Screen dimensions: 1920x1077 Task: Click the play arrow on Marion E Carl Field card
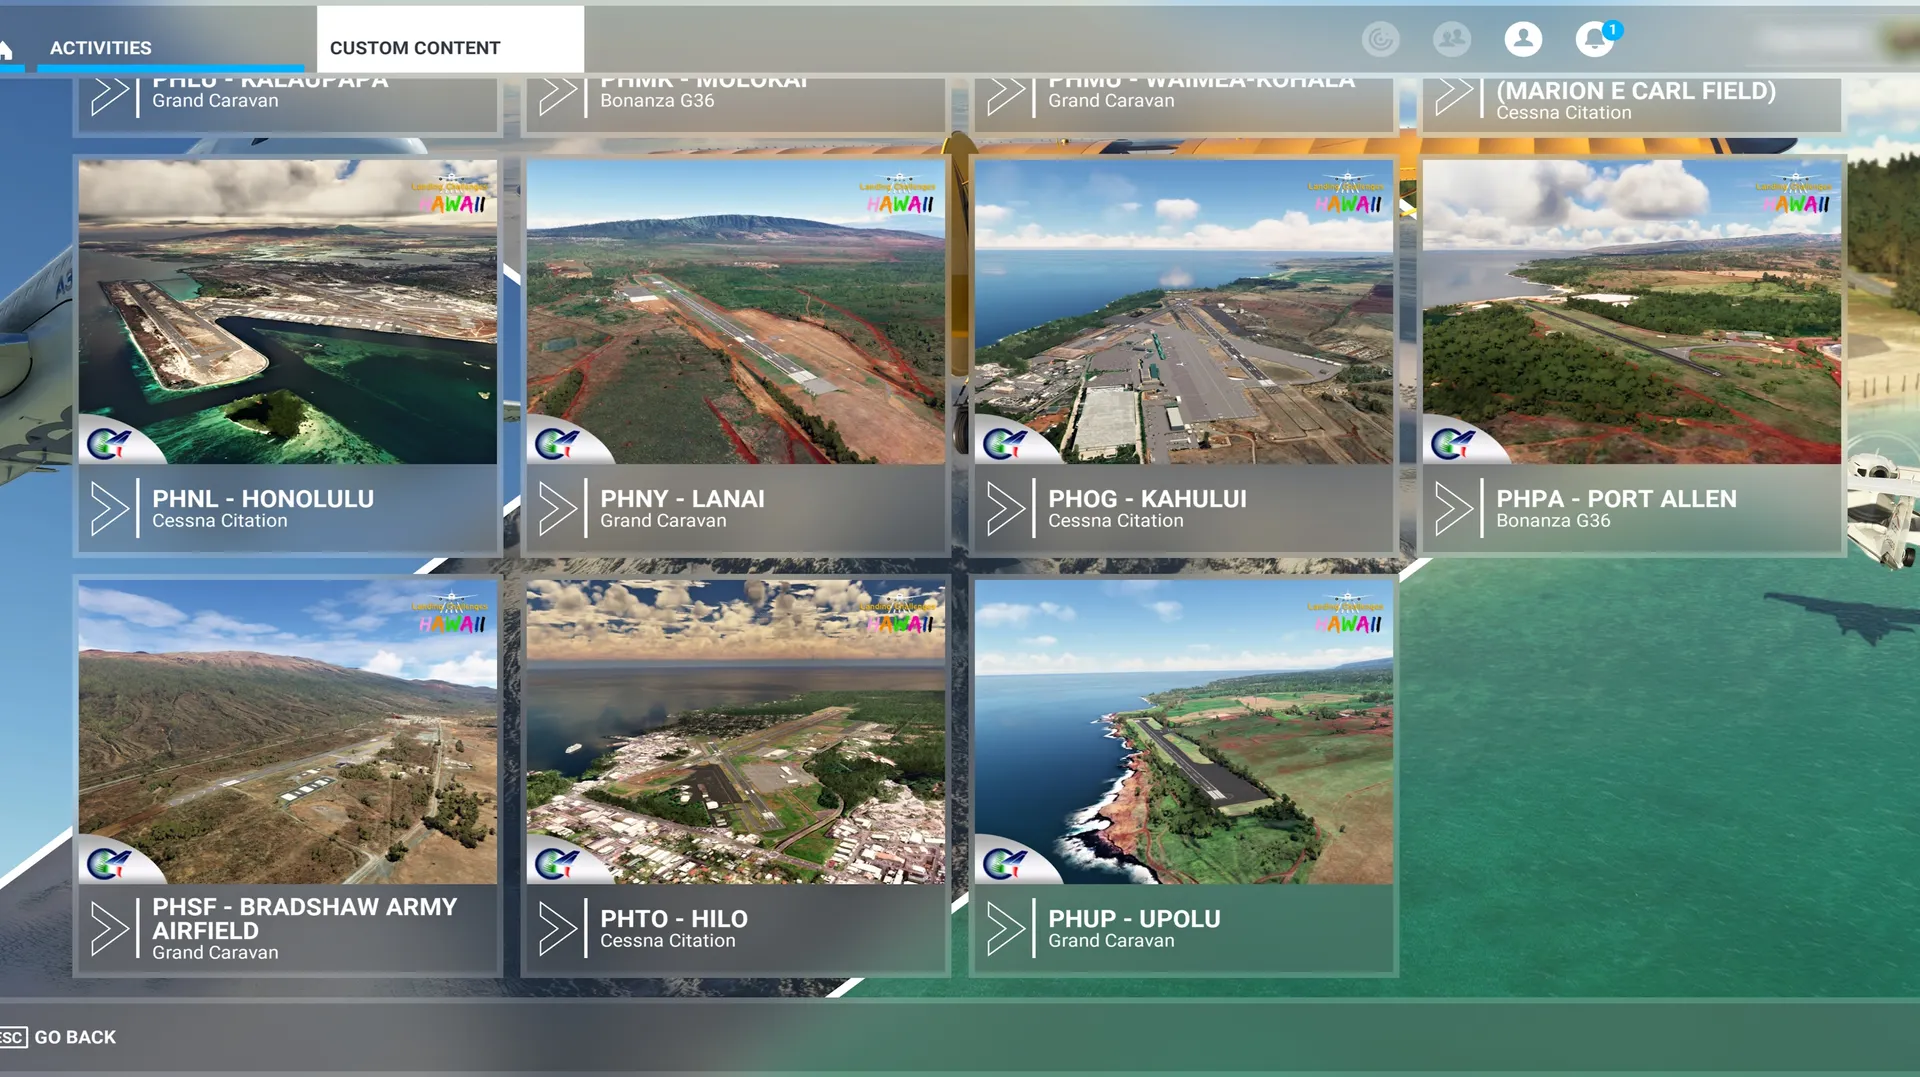point(1454,96)
